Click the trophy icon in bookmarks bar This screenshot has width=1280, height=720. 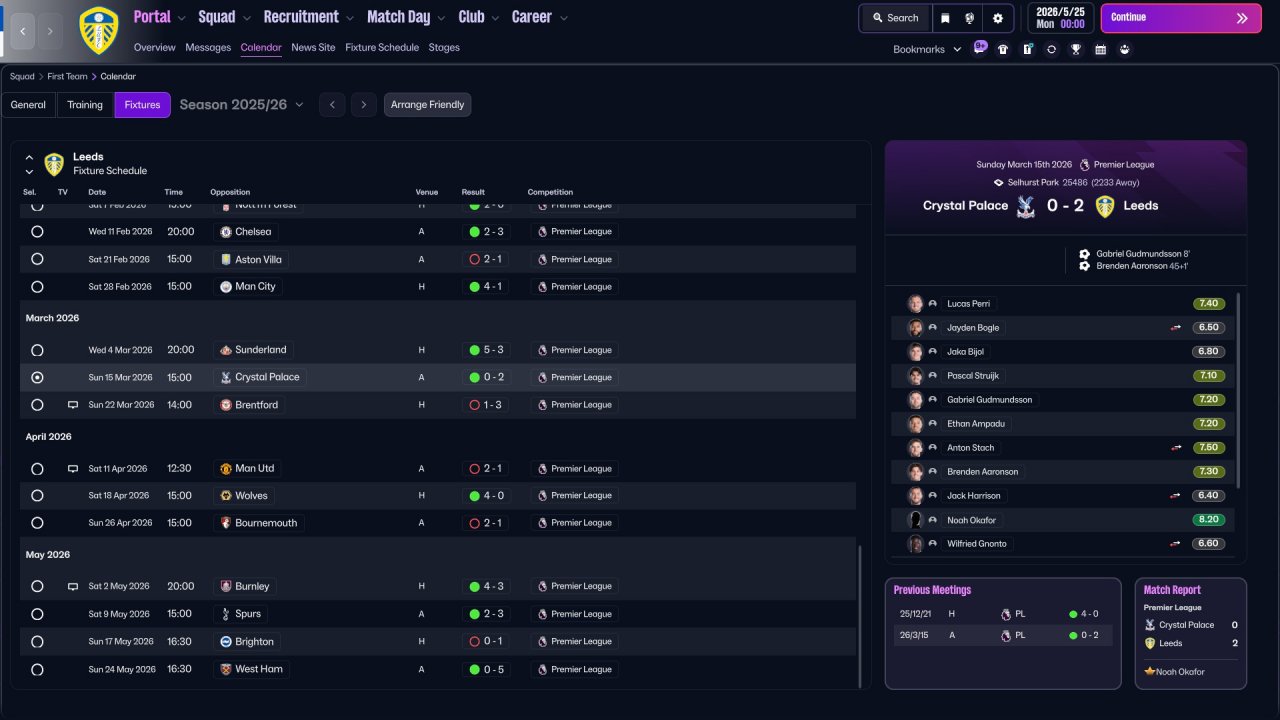pyautogui.click(x=1076, y=49)
